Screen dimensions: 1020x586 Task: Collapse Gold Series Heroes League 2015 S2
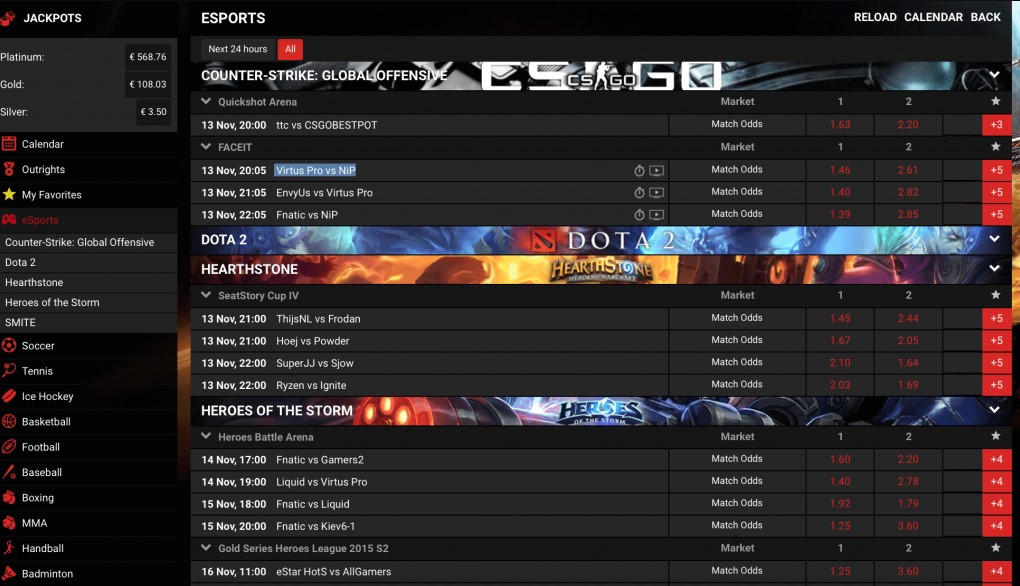click(206, 548)
